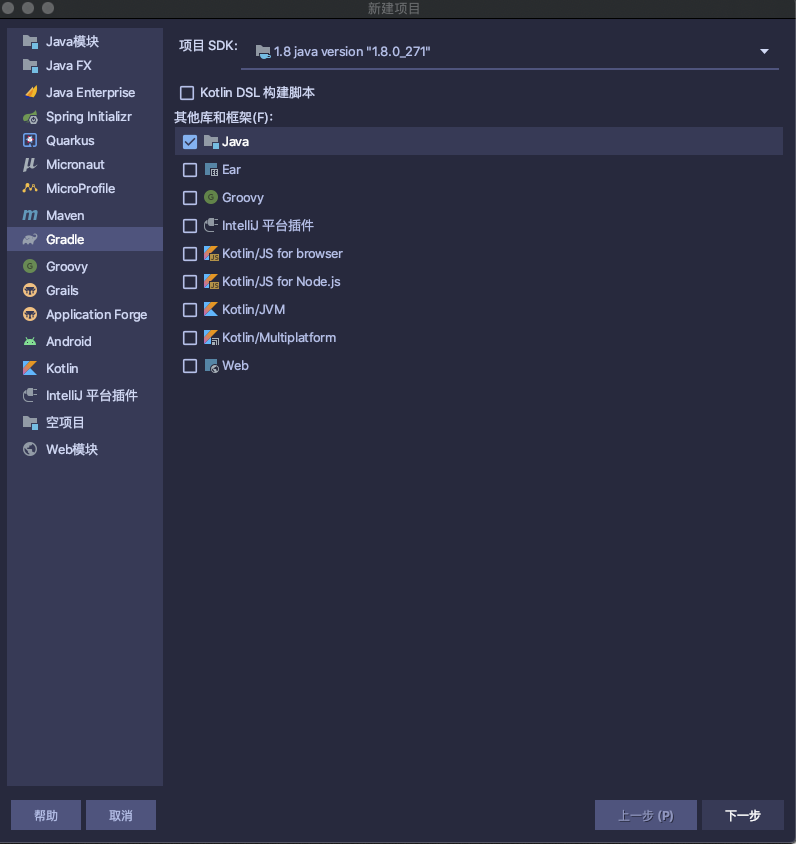The width and height of the screenshot is (796, 844).
Task: Click the Java FX label text
Action: tap(69, 66)
